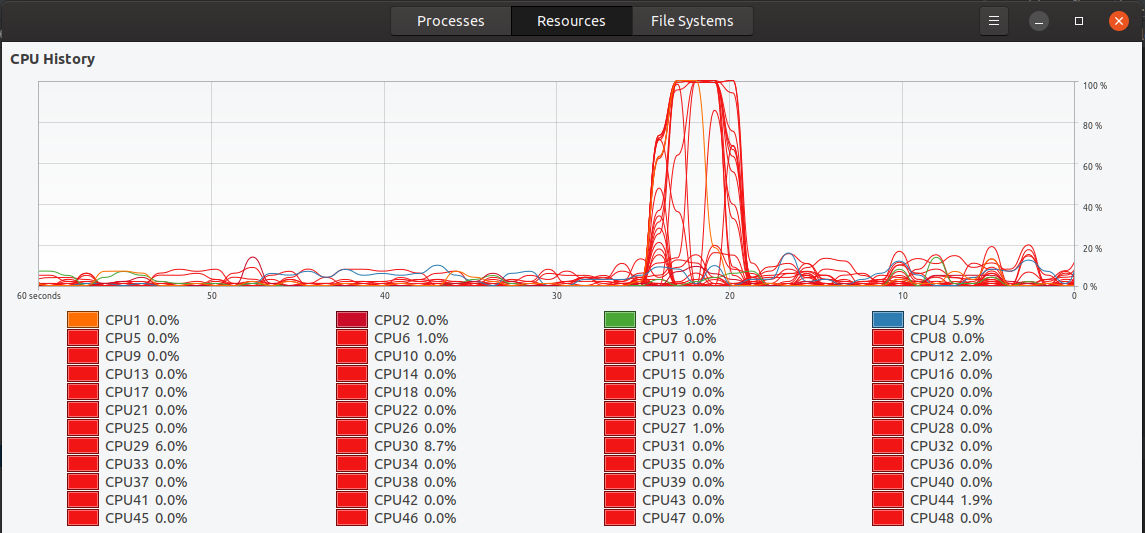Select the CPU29 color swatch

coord(83,446)
